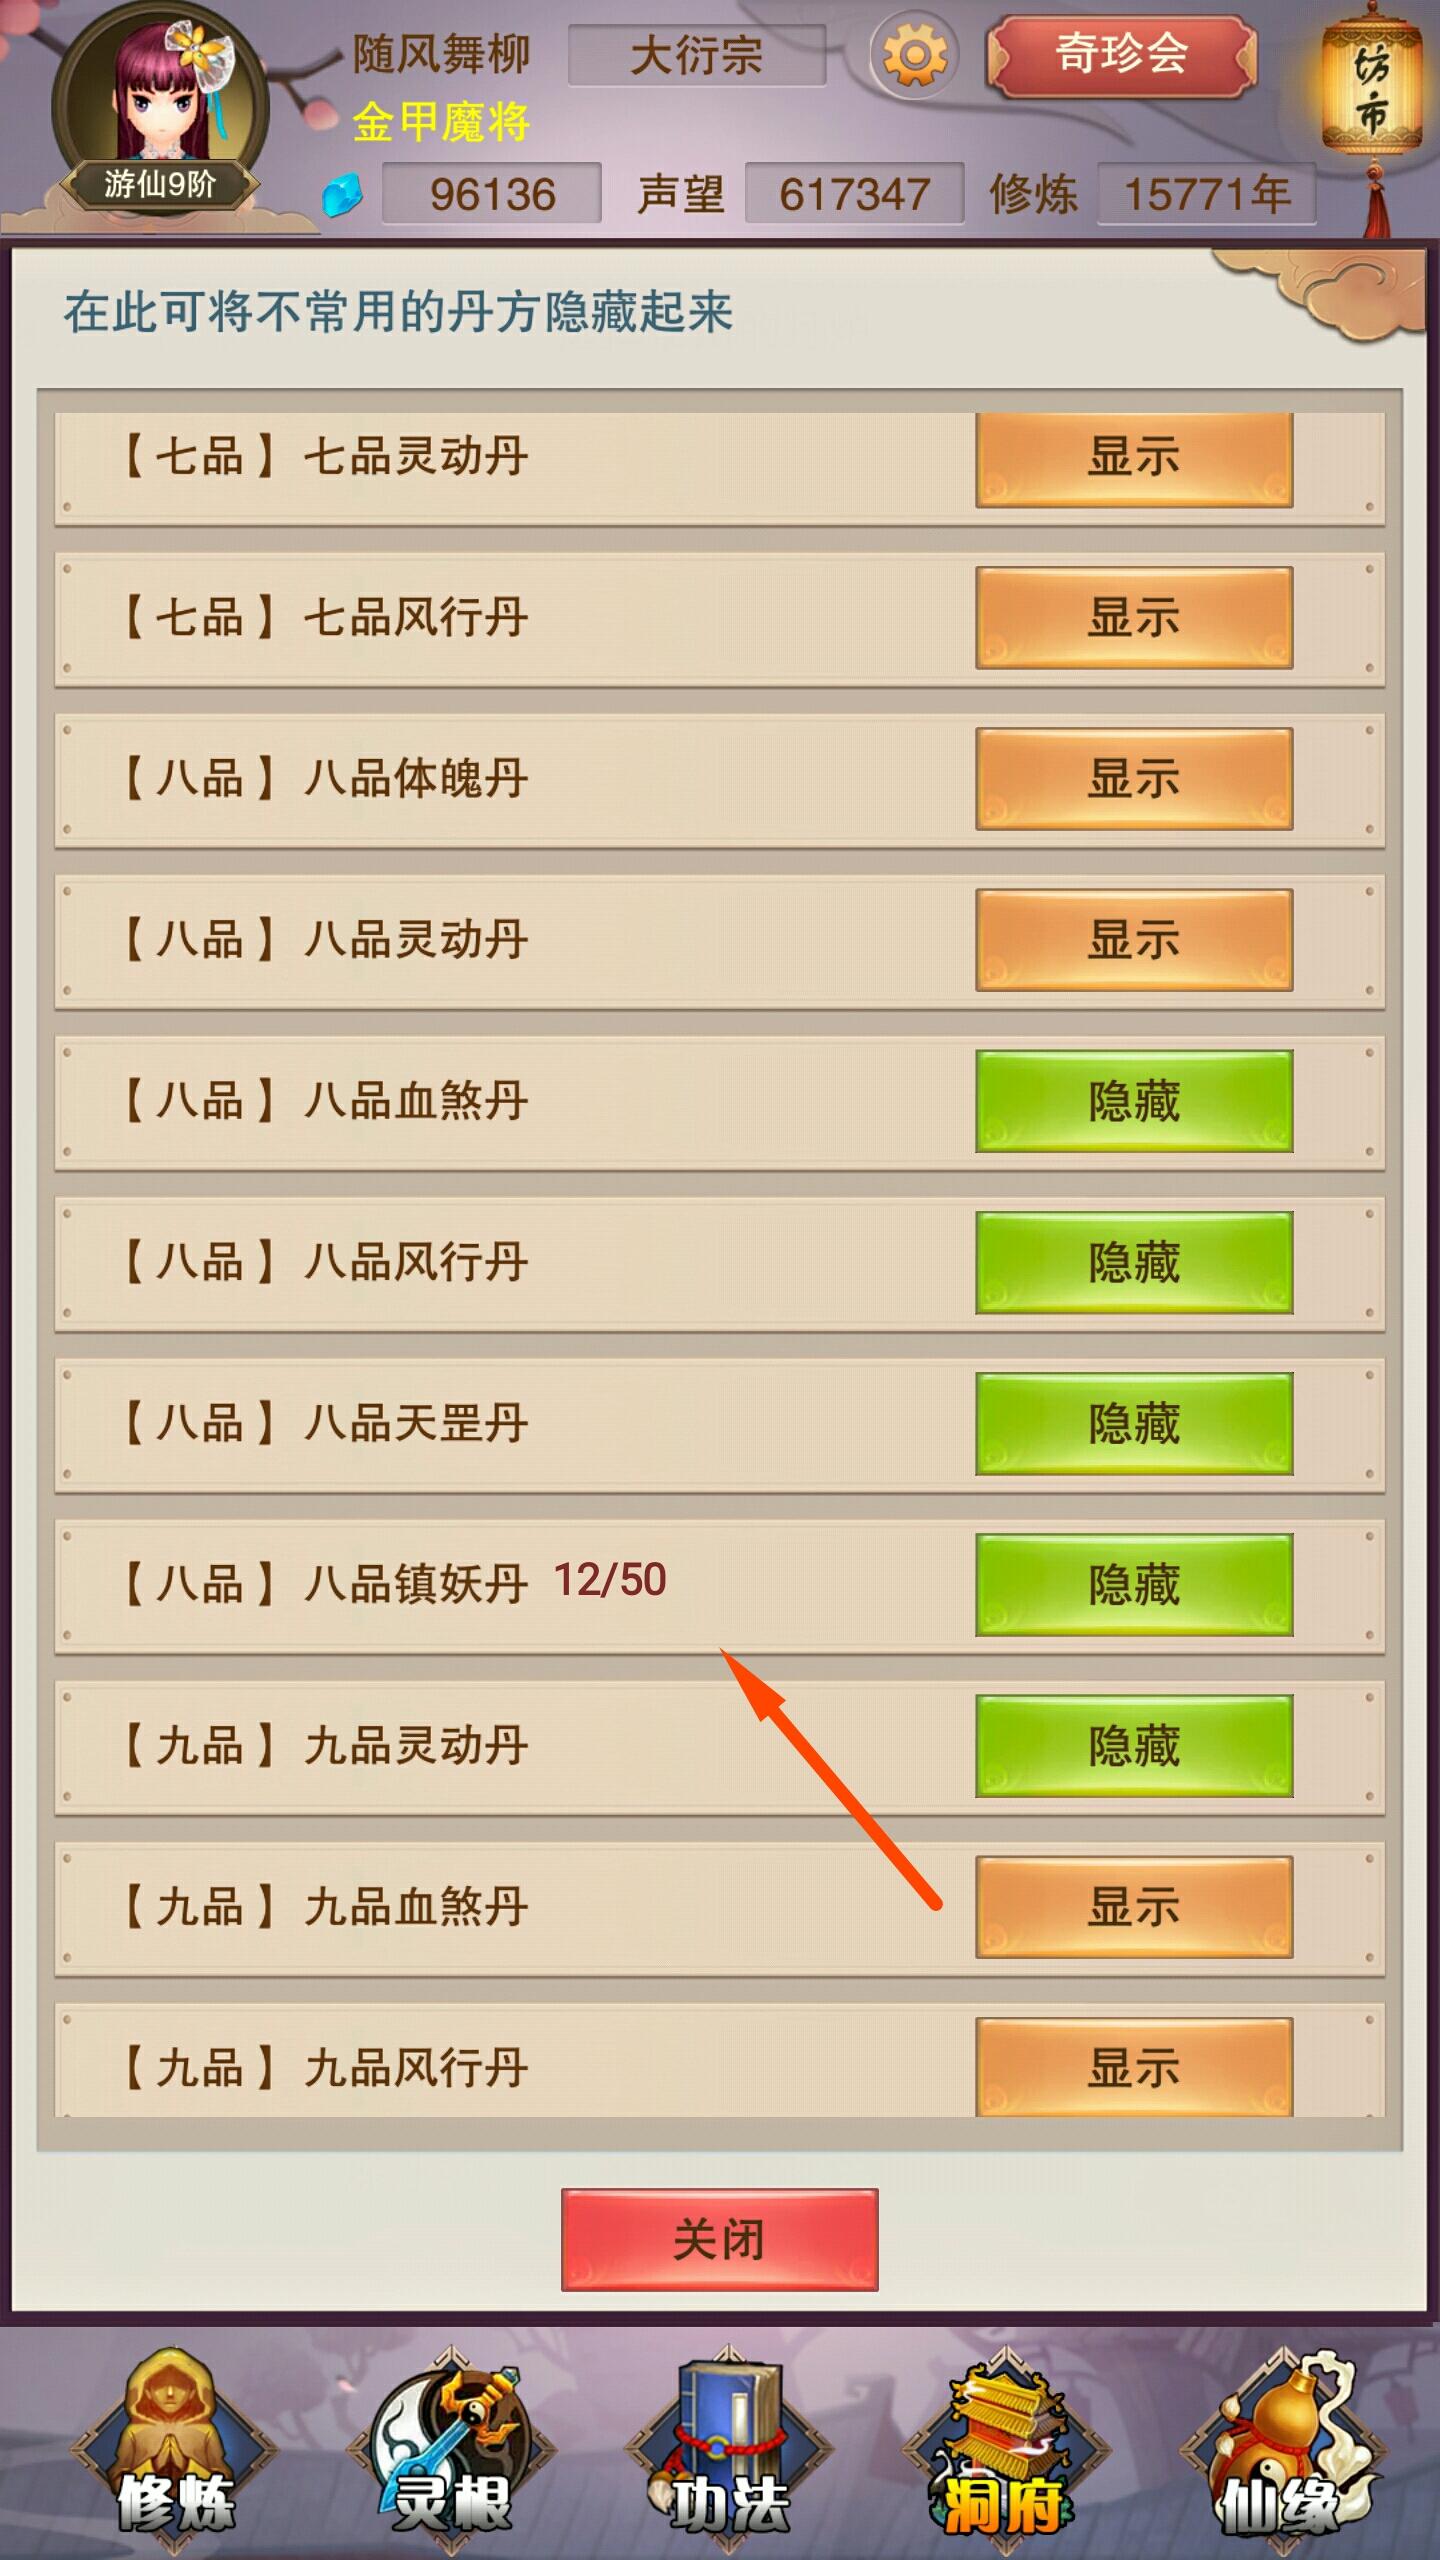This screenshot has width=1440, height=2560.
Task: Show the 八品体魄丹 recipe
Action: click(1134, 779)
